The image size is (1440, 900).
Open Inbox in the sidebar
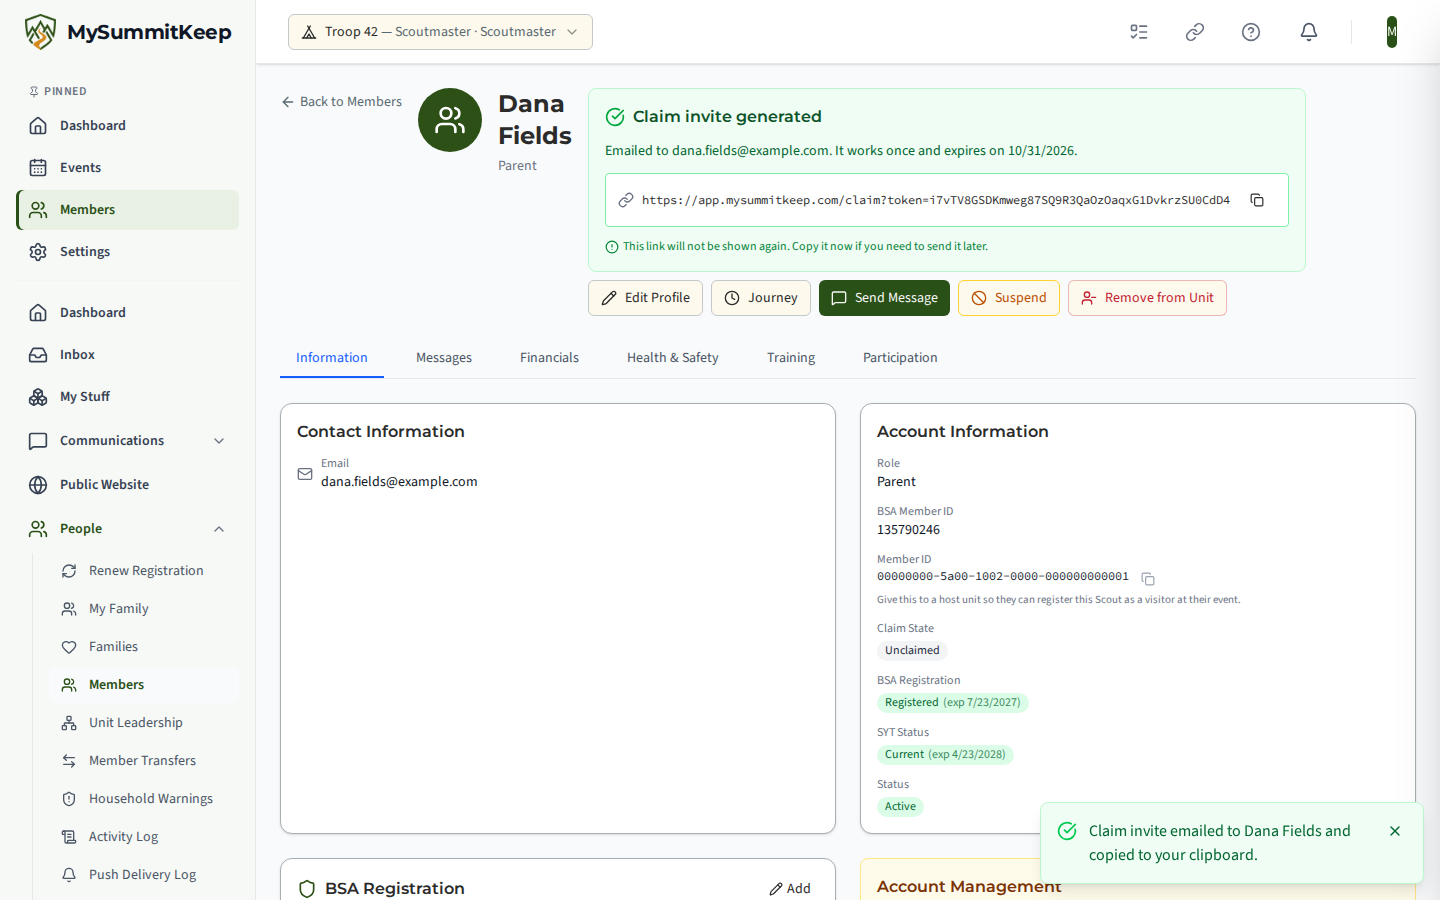point(127,355)
